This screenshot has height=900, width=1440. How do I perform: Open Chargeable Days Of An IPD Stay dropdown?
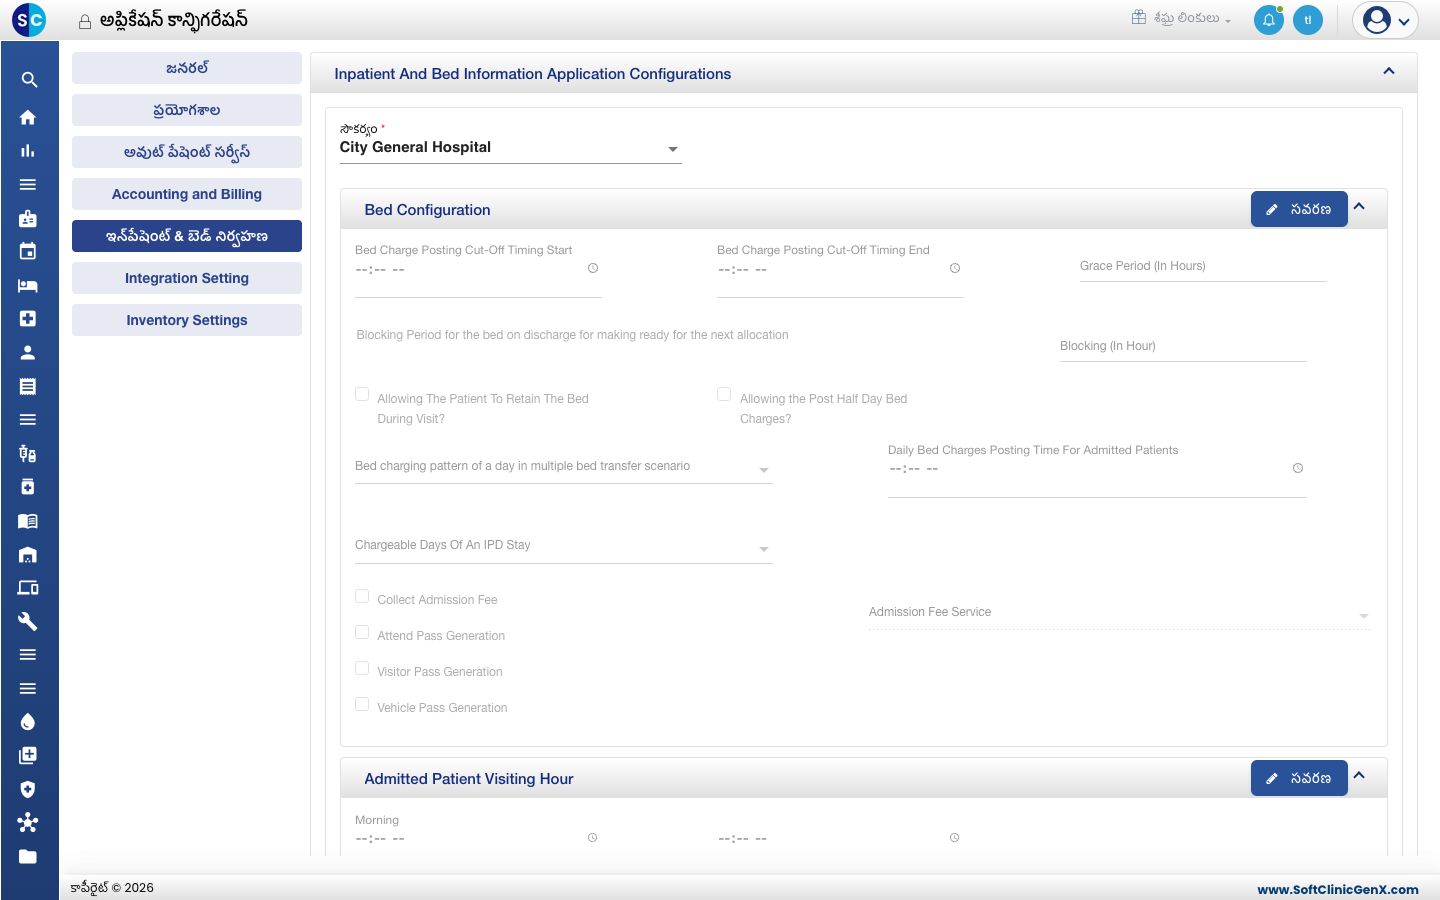(x=564, y=546)
